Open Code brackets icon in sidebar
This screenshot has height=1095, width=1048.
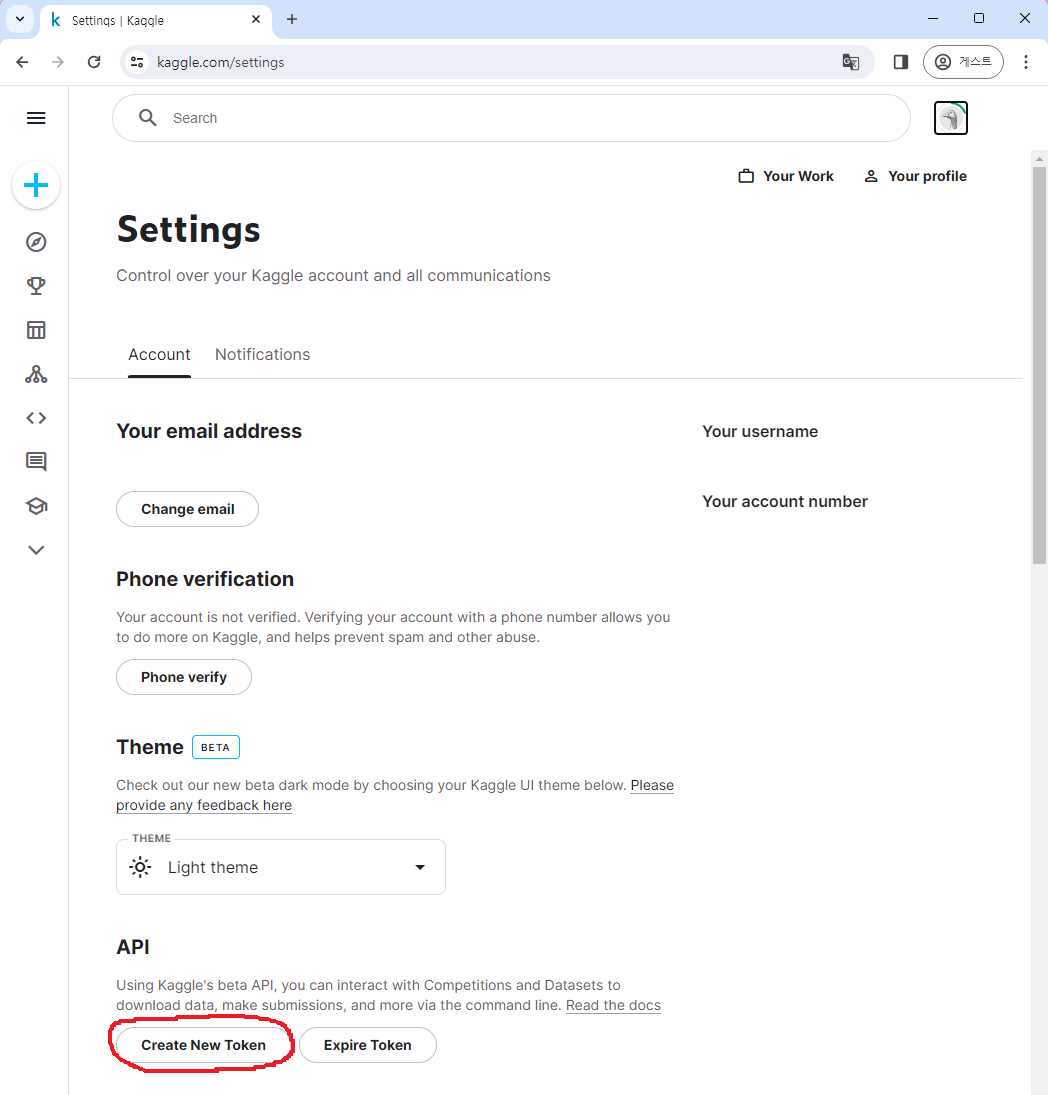point(36,418)
